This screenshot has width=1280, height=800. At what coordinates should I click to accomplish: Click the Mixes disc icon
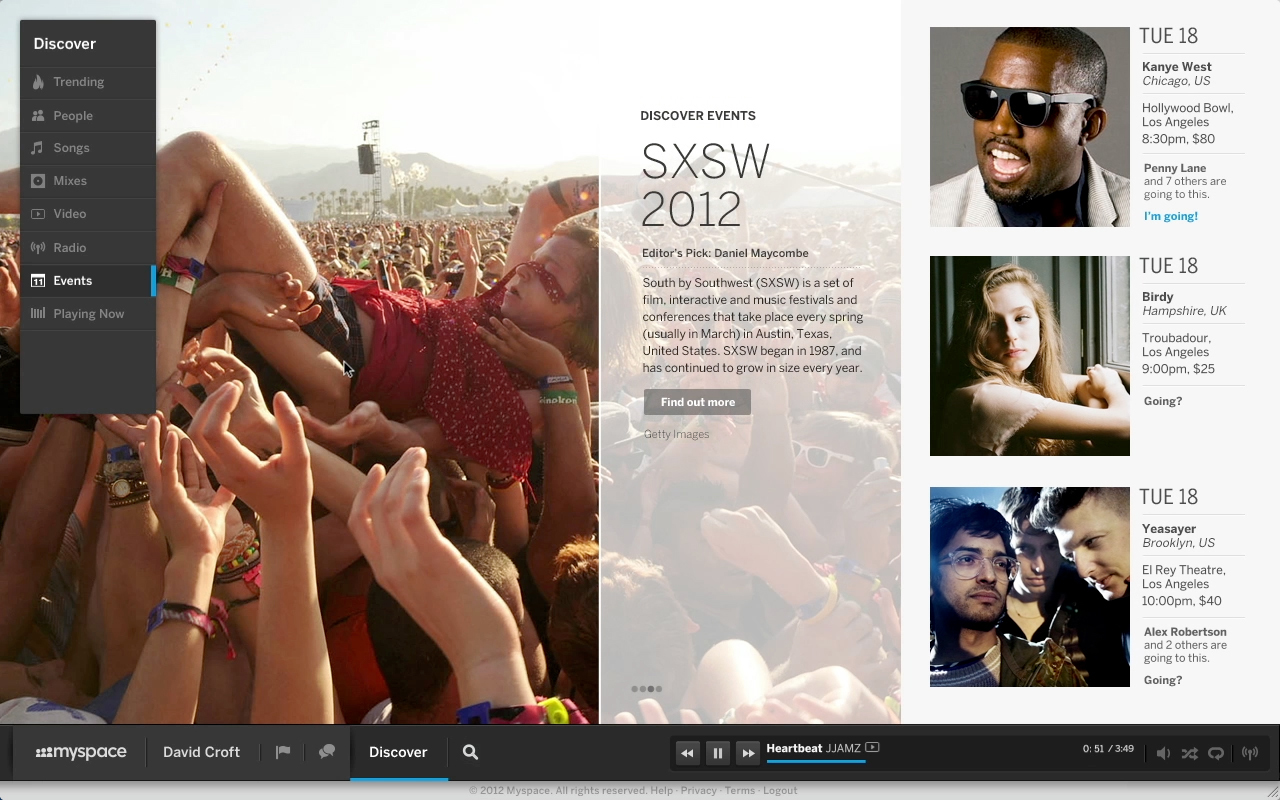[x=38, y=181]
